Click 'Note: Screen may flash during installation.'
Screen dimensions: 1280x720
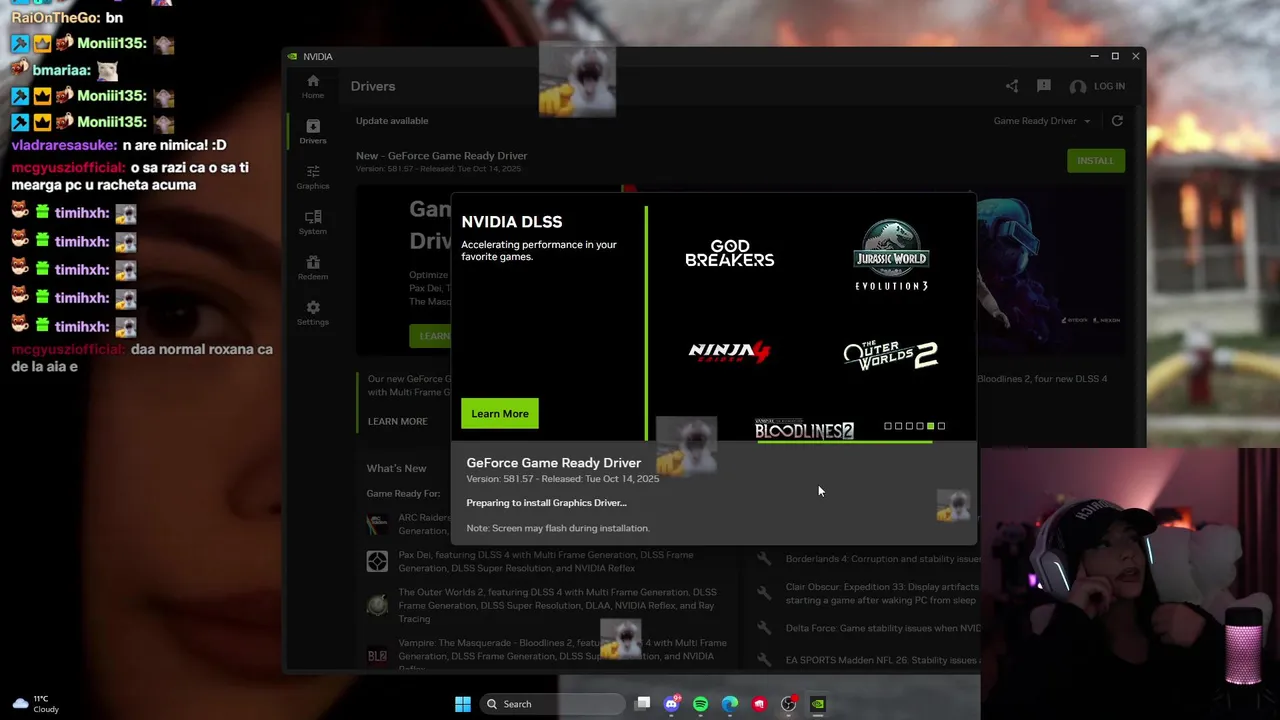coord(558,528)
